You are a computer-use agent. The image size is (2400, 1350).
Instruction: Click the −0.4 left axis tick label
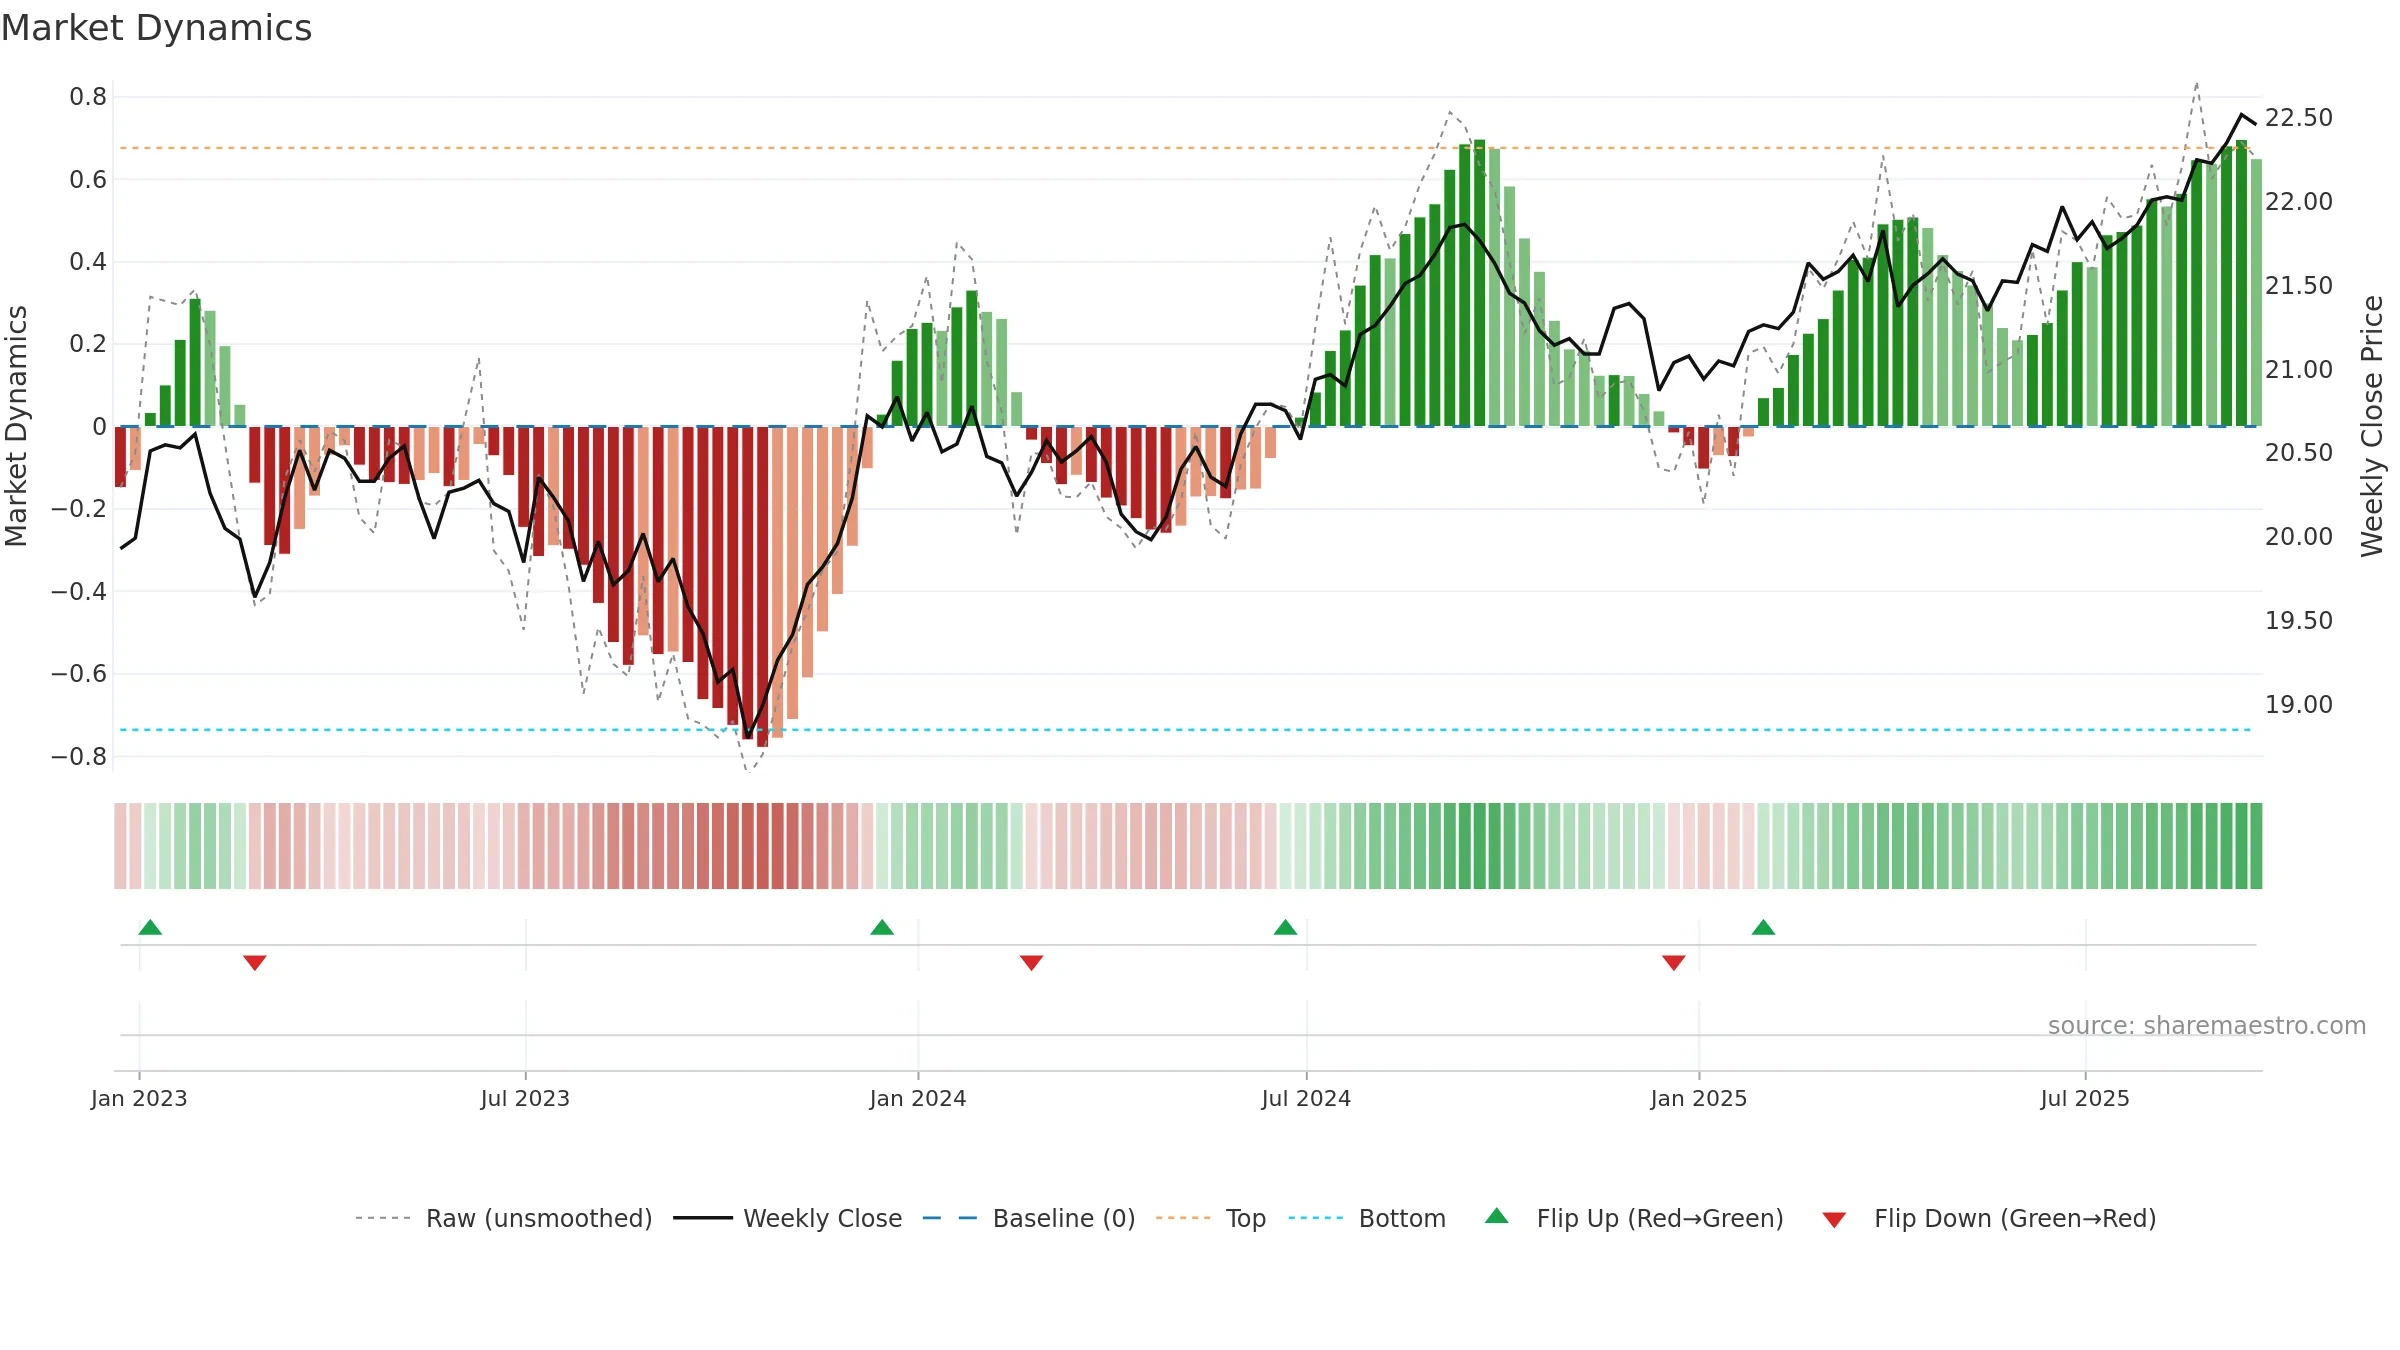[79, 592]
